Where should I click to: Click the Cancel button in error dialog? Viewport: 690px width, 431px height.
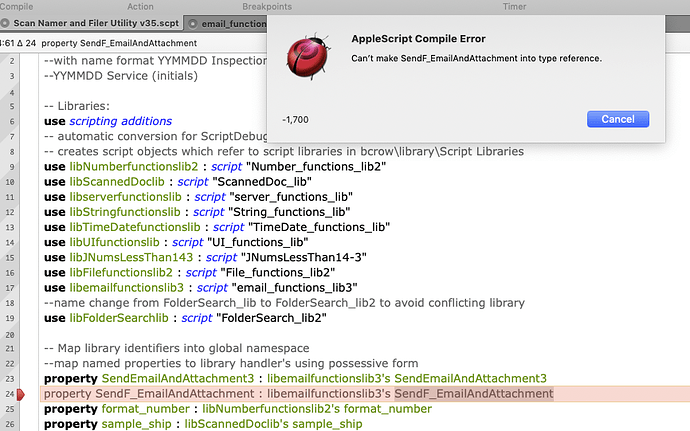pyautogui.click(x=617, y=119)
